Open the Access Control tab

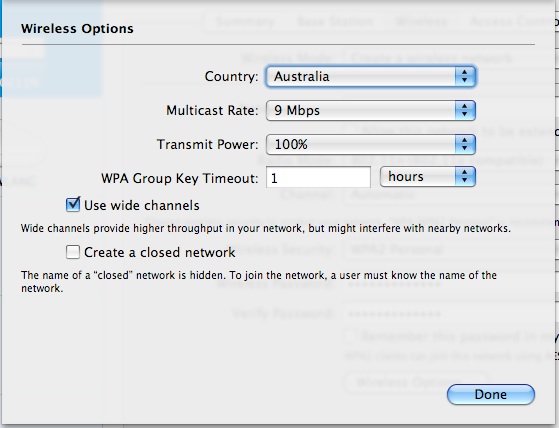coord(511,22)
